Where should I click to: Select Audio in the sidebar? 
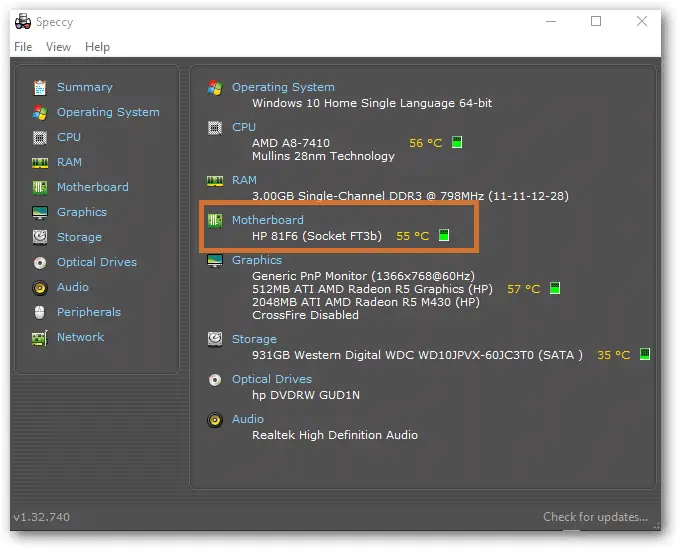[x=73, y=287]
